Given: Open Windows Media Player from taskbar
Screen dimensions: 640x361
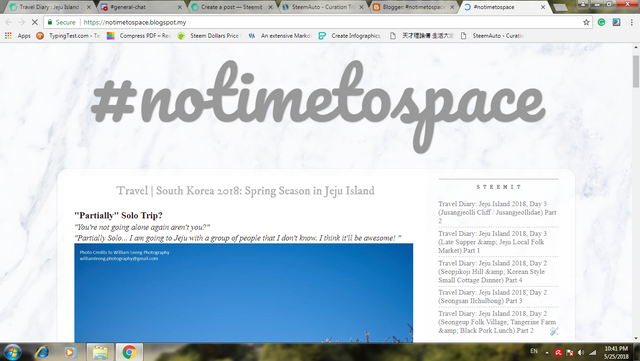Looking at the screenshot, I should tap(71, 352).
